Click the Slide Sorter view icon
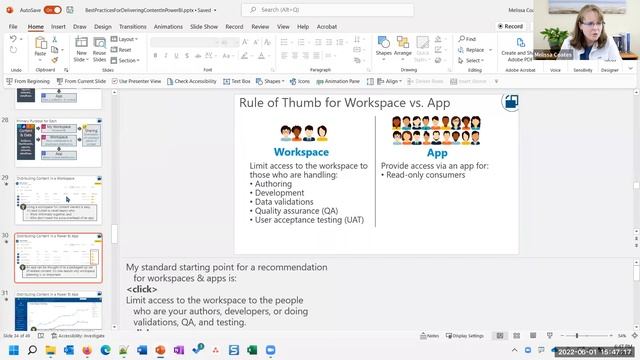Image resolution: width=640 pixels, height=360 pixels. [516, 336]
